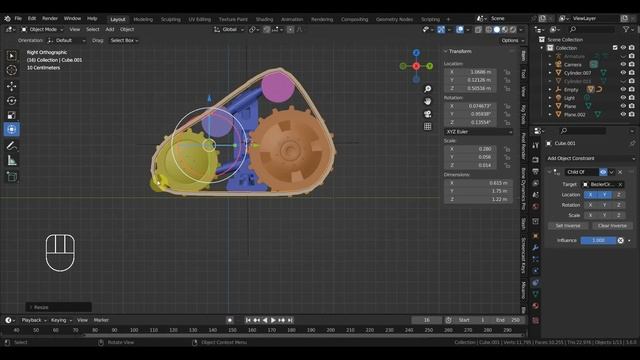
Task: Select the Rotate tool
Action: 11,100
